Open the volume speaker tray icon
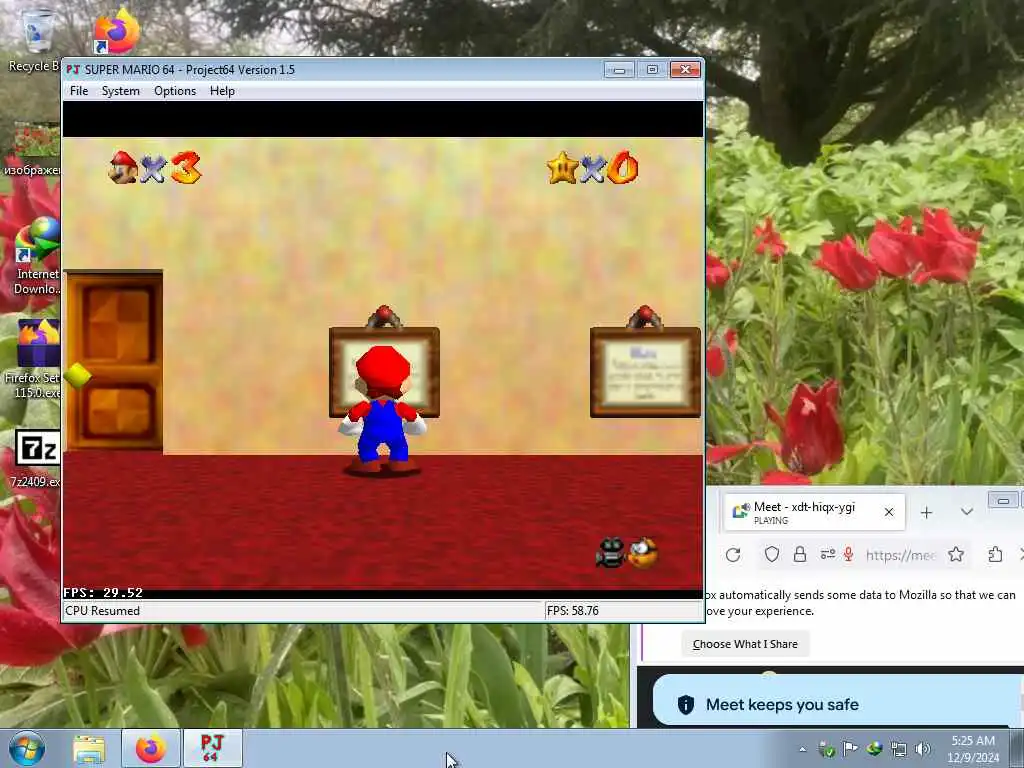The width and height of the screenshot is (1024, 768). 922,749
